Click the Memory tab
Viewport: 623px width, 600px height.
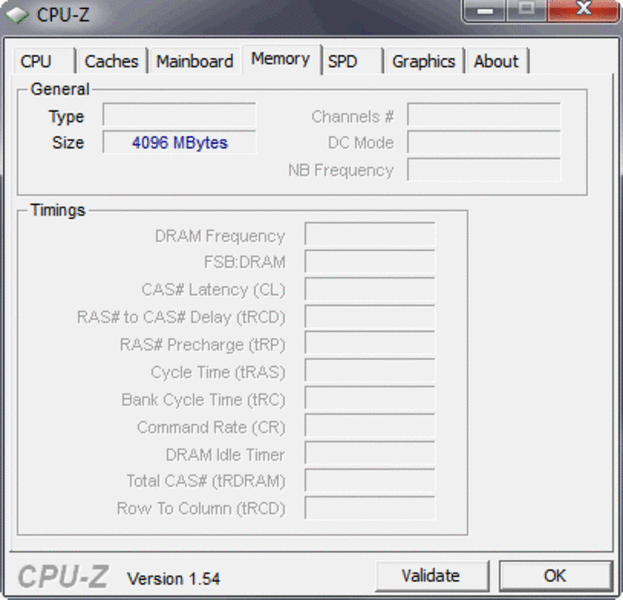(x=281, y=59)
